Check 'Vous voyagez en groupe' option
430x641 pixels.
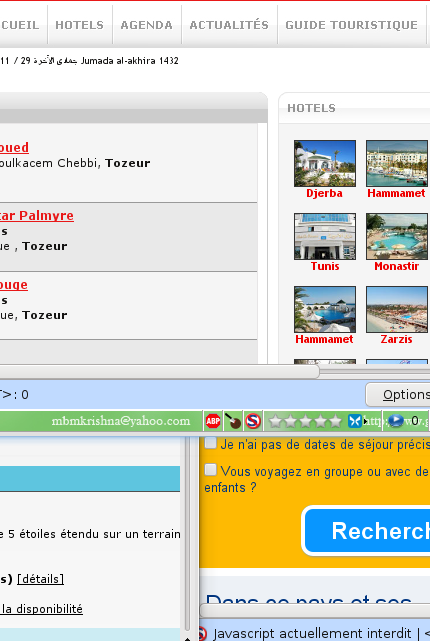click(211, 470)
